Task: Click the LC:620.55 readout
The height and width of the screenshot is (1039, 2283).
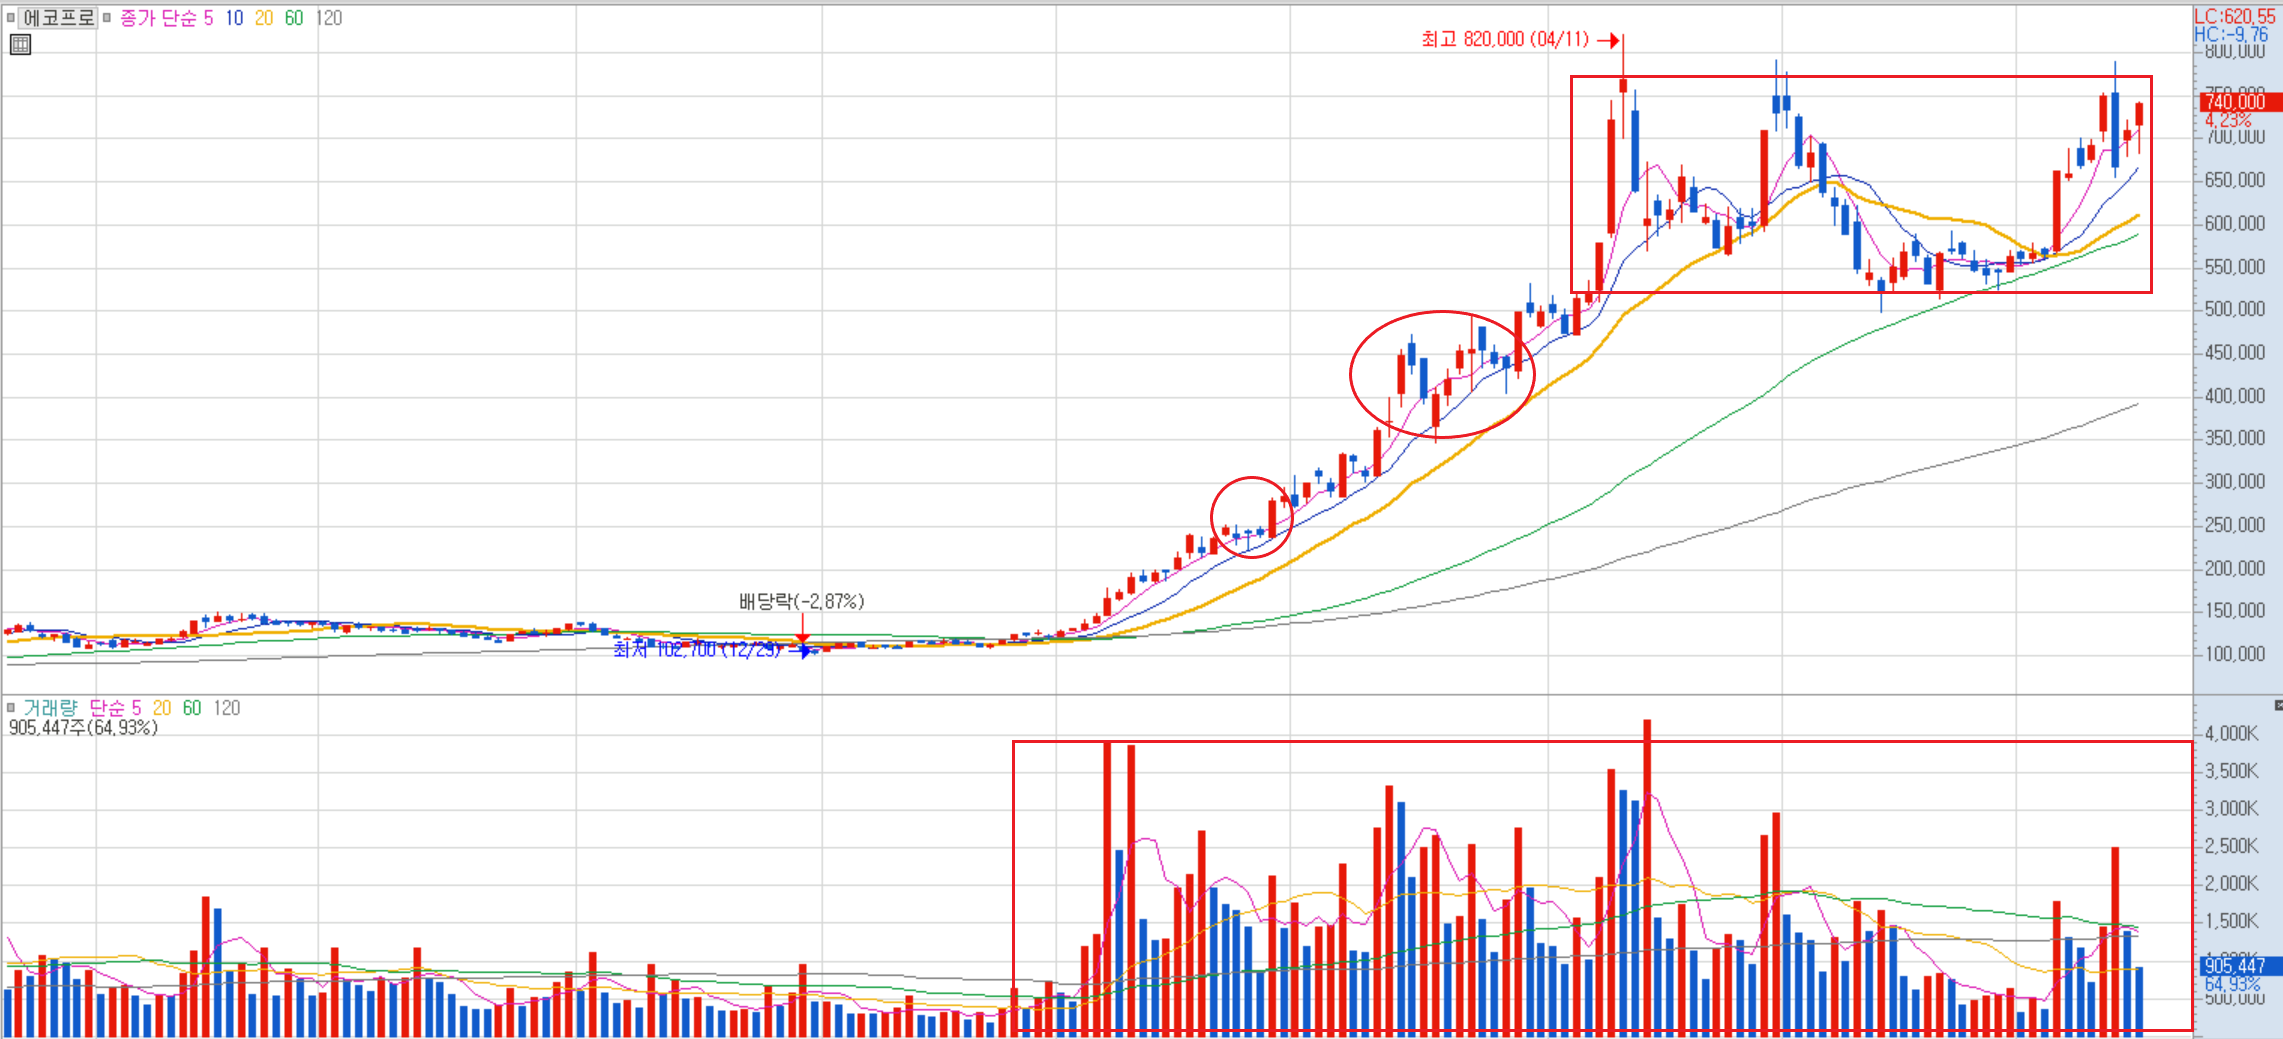Action: [x=2235, y=16]
